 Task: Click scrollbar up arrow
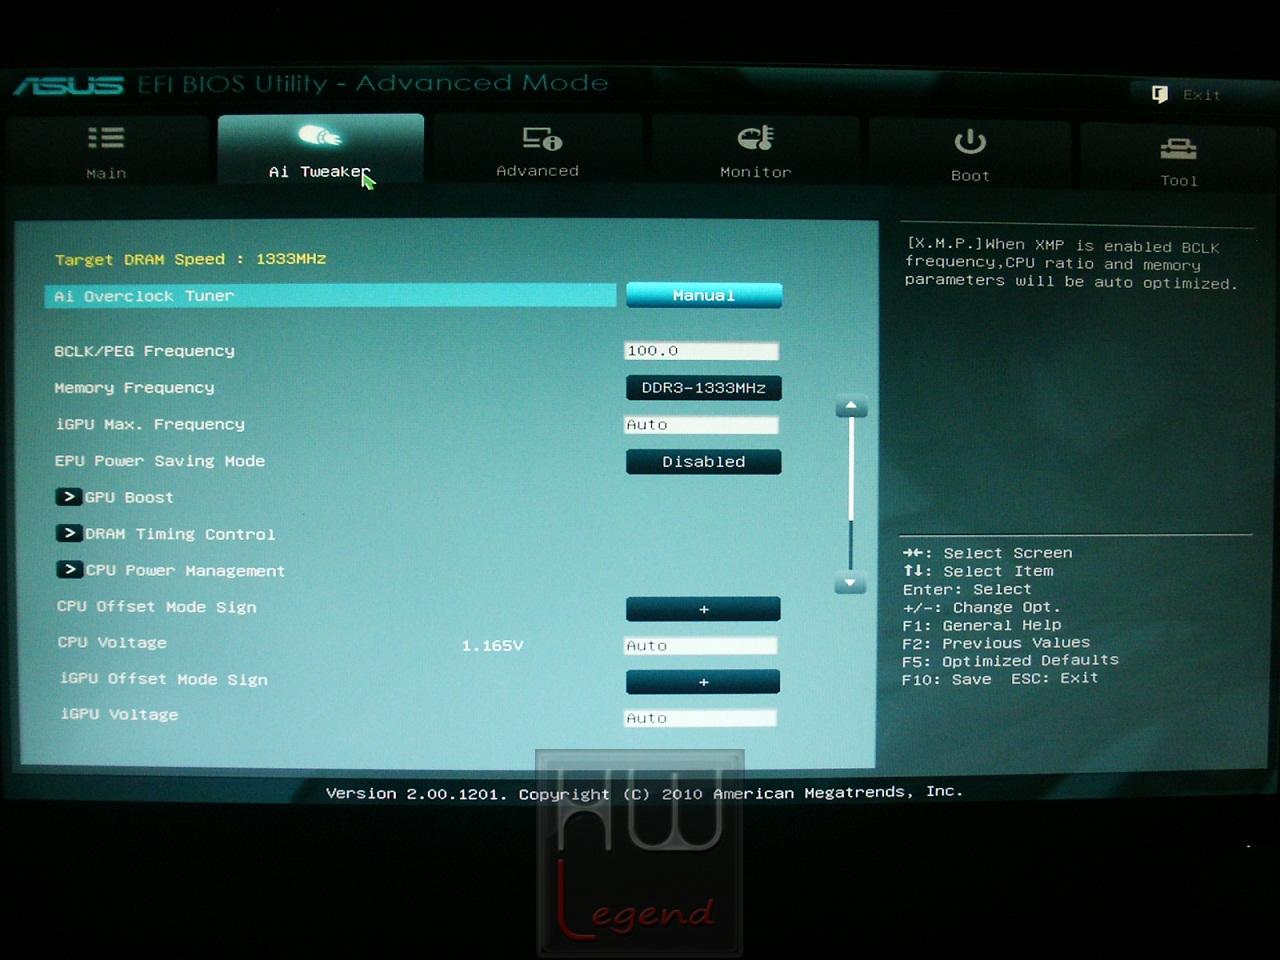coord(851,406)
